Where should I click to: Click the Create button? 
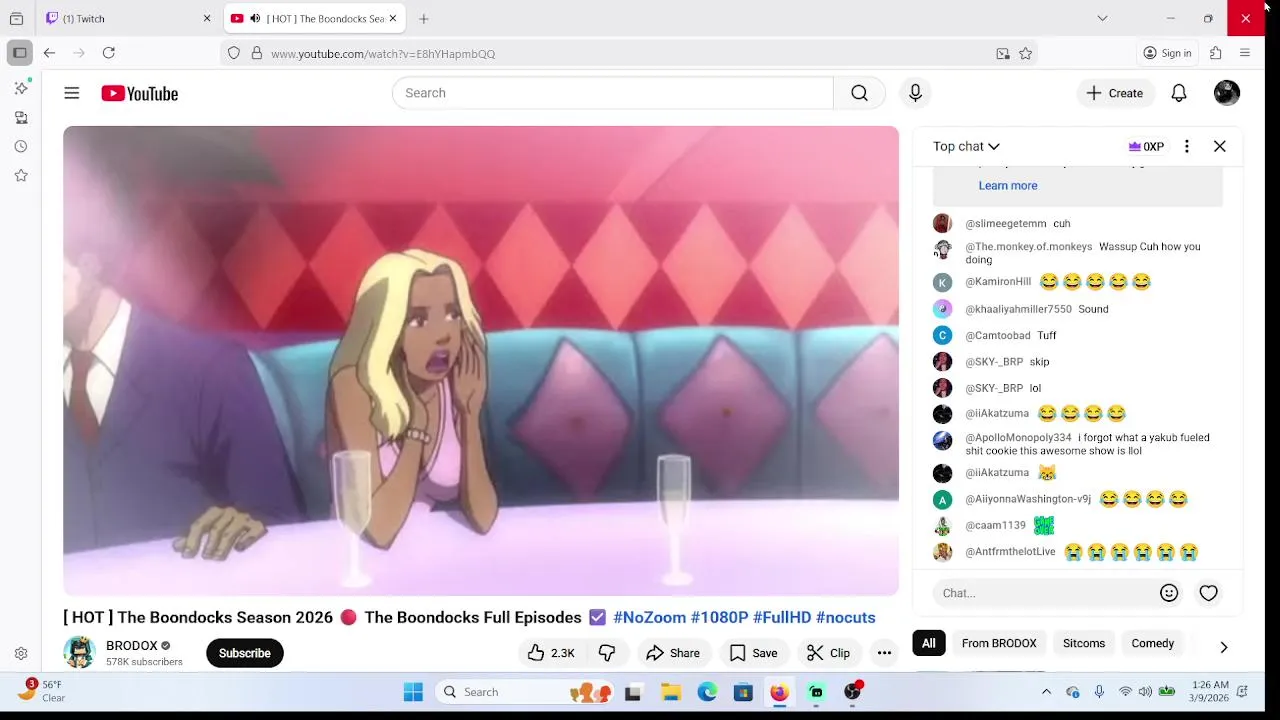(x=1115, y=93)
